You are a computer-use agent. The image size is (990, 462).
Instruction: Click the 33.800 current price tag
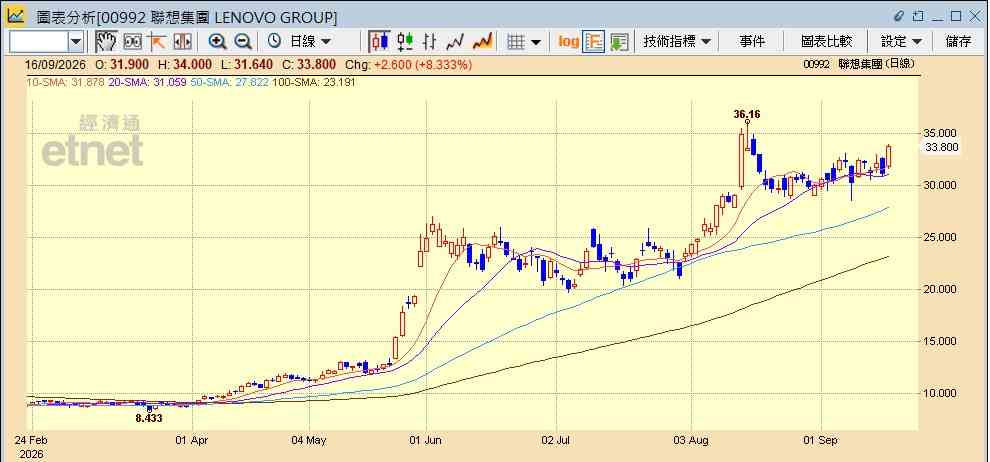pos(941,147)
